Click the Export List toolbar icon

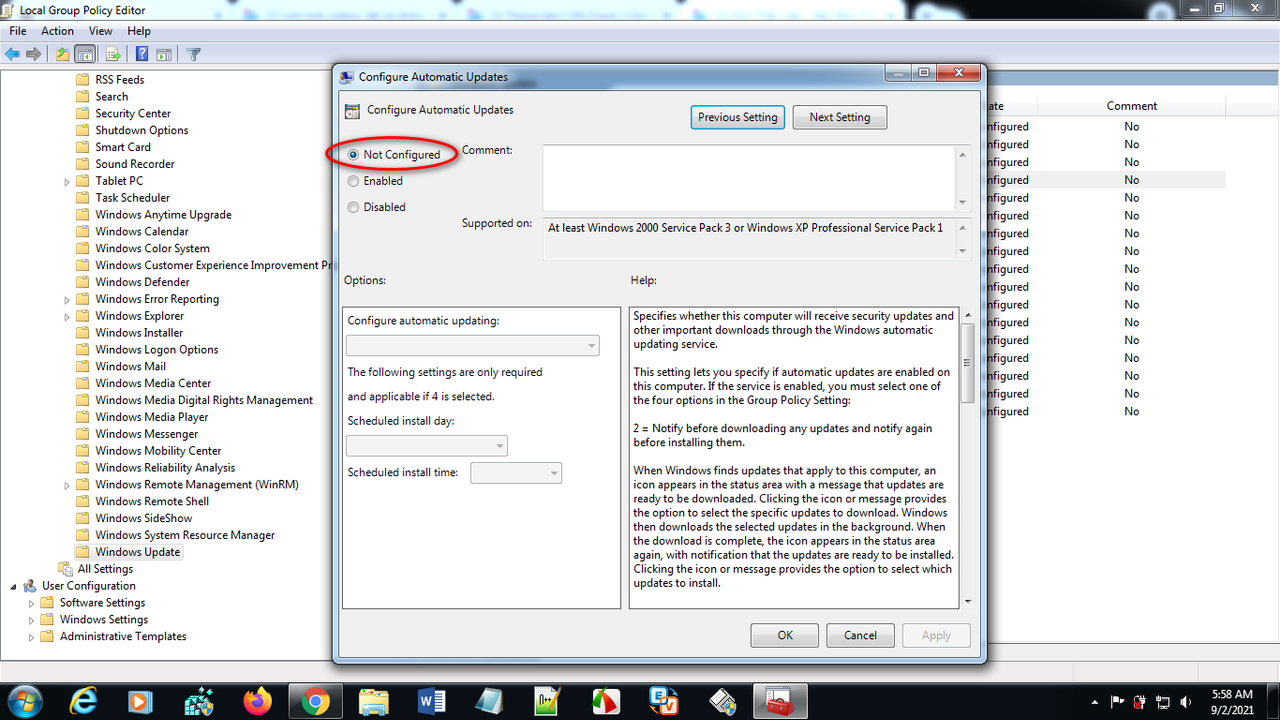pos(112,54)
